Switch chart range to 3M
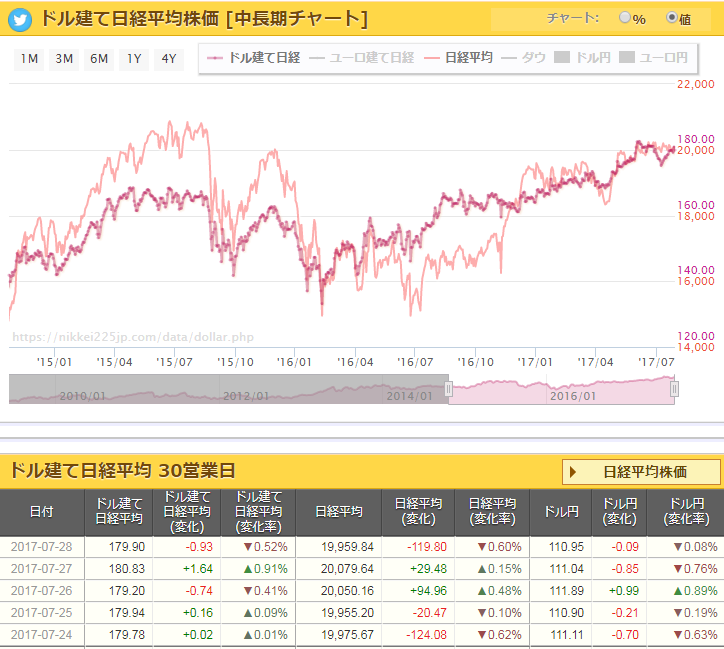The image size is (724, 649). [64, 59]
